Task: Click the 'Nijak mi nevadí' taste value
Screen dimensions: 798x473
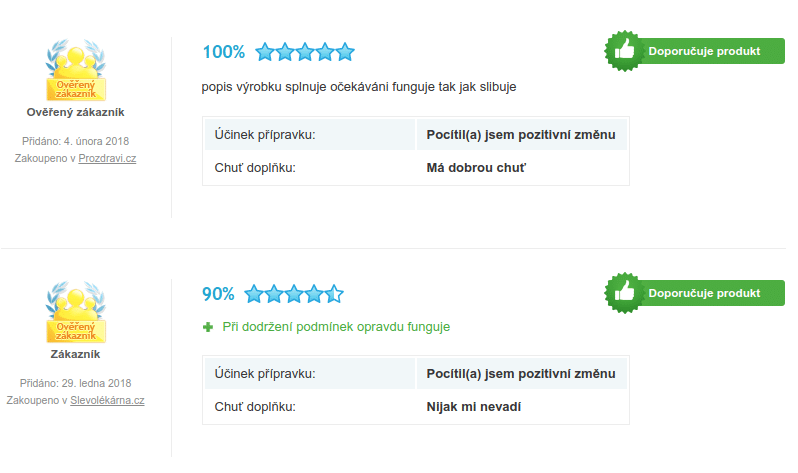Action: click(473, 407)
